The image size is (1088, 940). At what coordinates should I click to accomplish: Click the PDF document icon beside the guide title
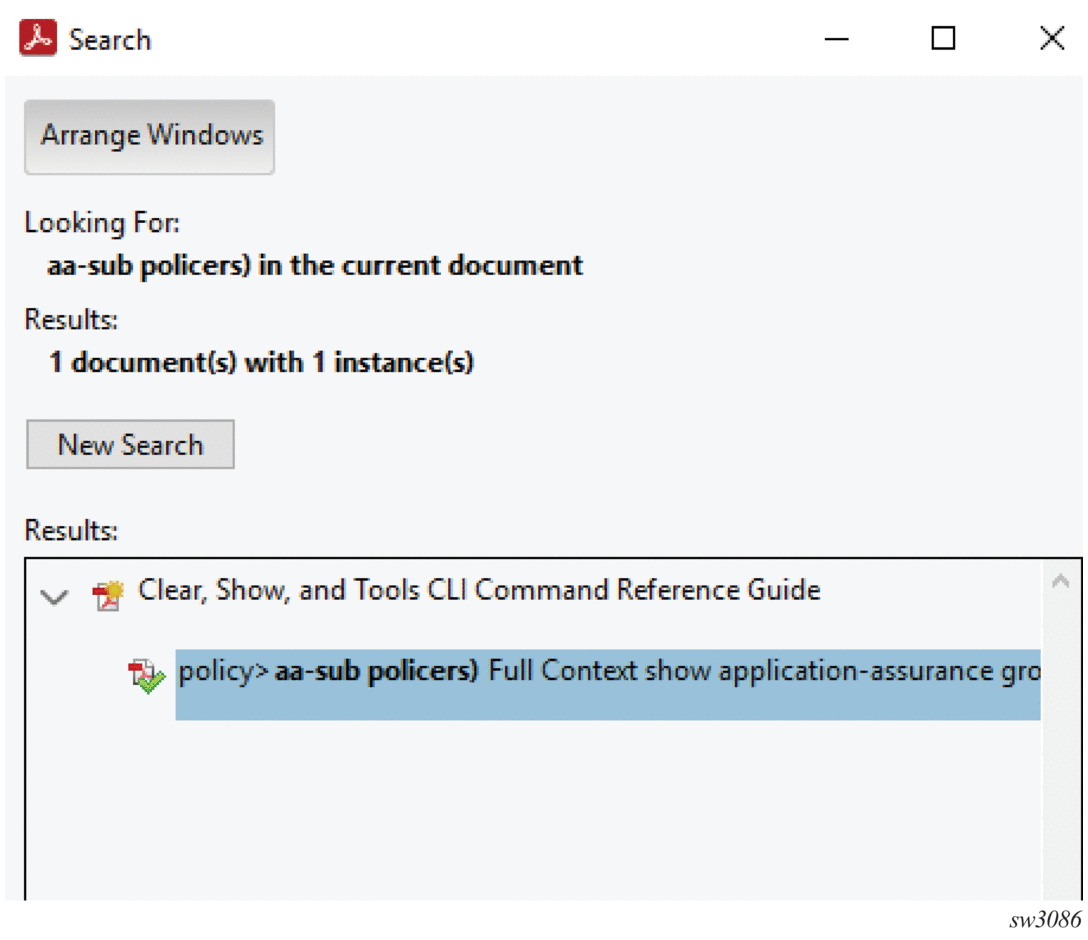(x=107, y=595)
